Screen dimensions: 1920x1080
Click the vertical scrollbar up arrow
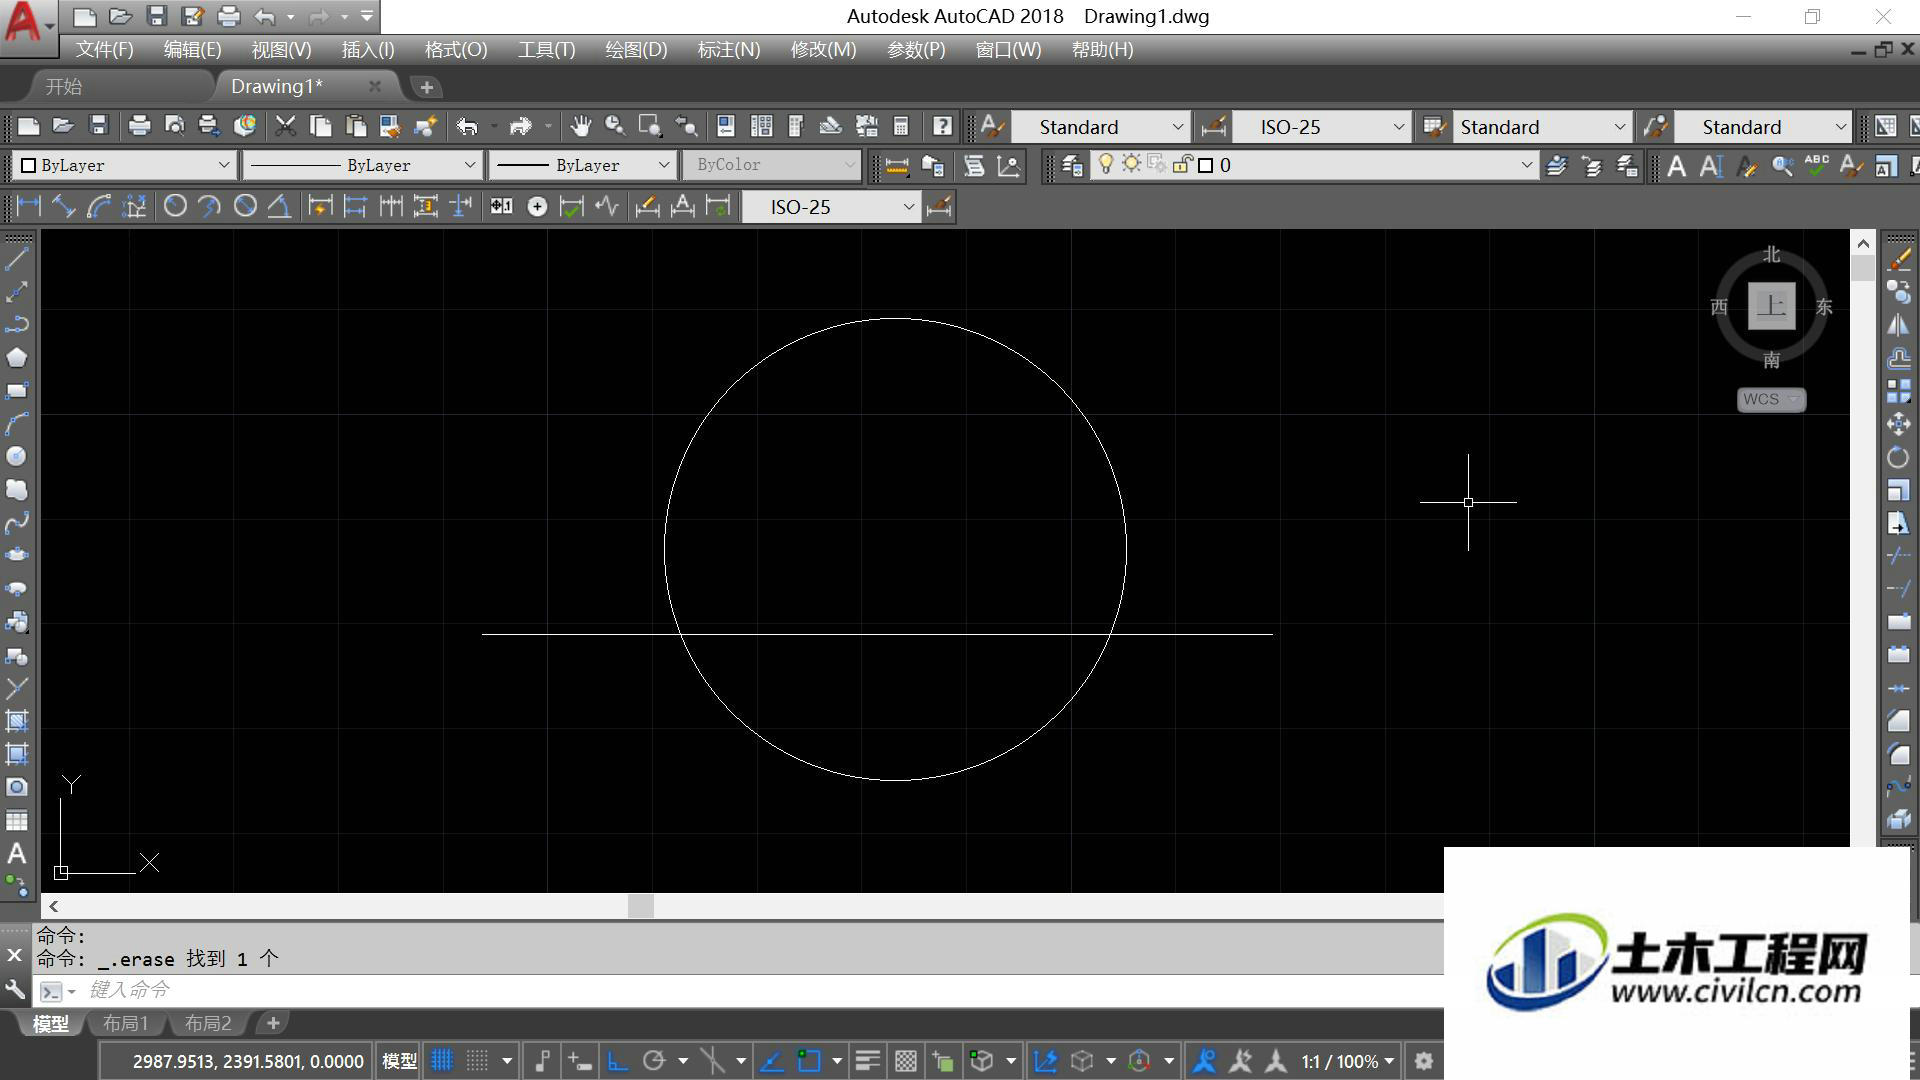click(x=1862, y=243)
